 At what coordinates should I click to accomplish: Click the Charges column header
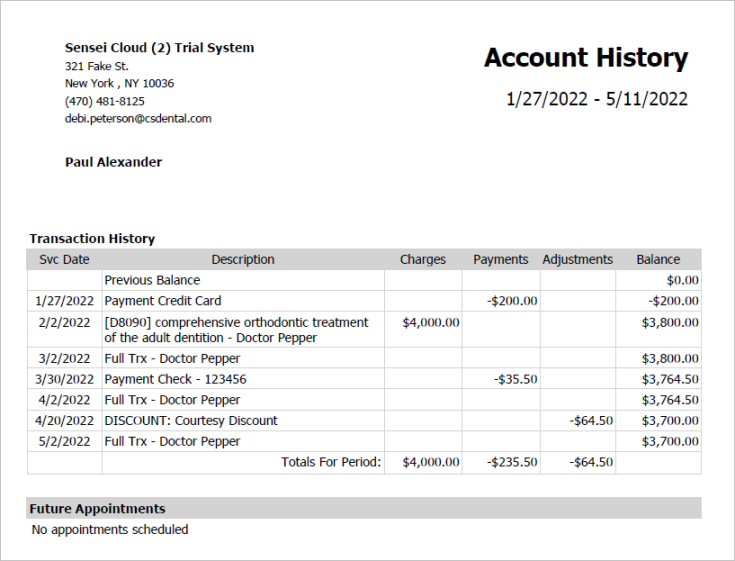(x=423, y=259)
